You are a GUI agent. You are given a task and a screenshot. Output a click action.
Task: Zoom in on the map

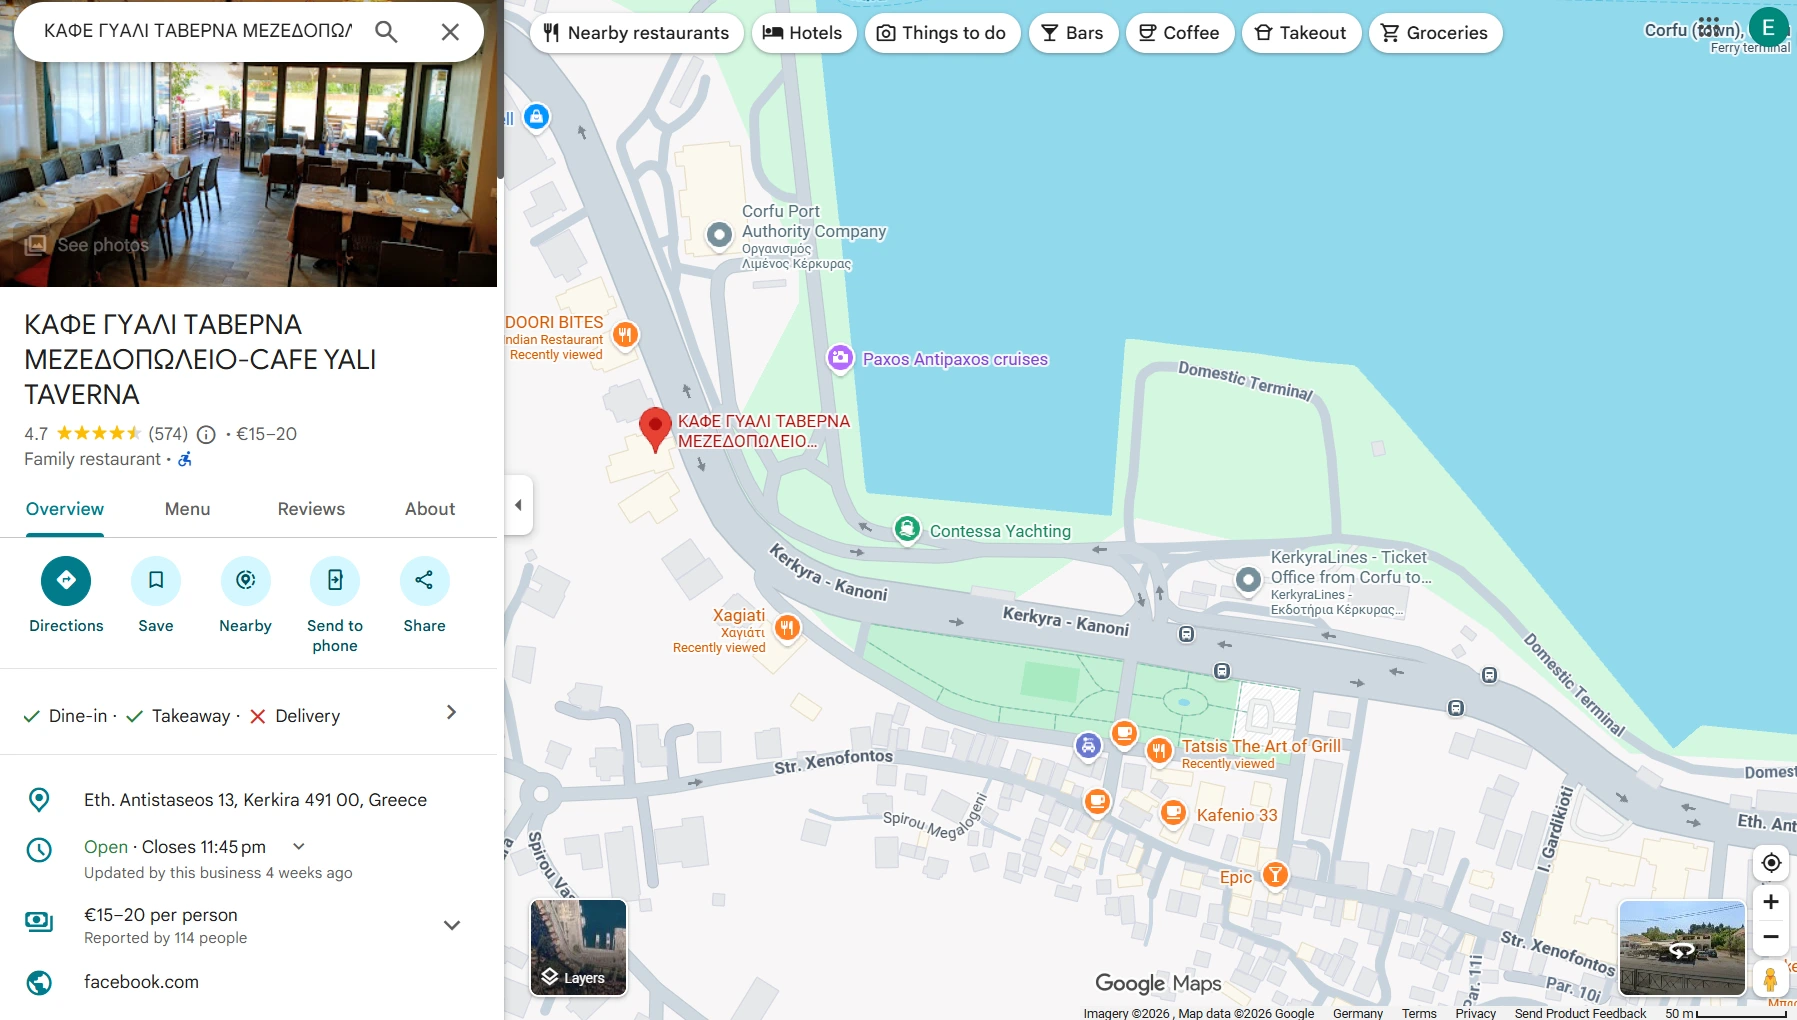coord(1771,902)
